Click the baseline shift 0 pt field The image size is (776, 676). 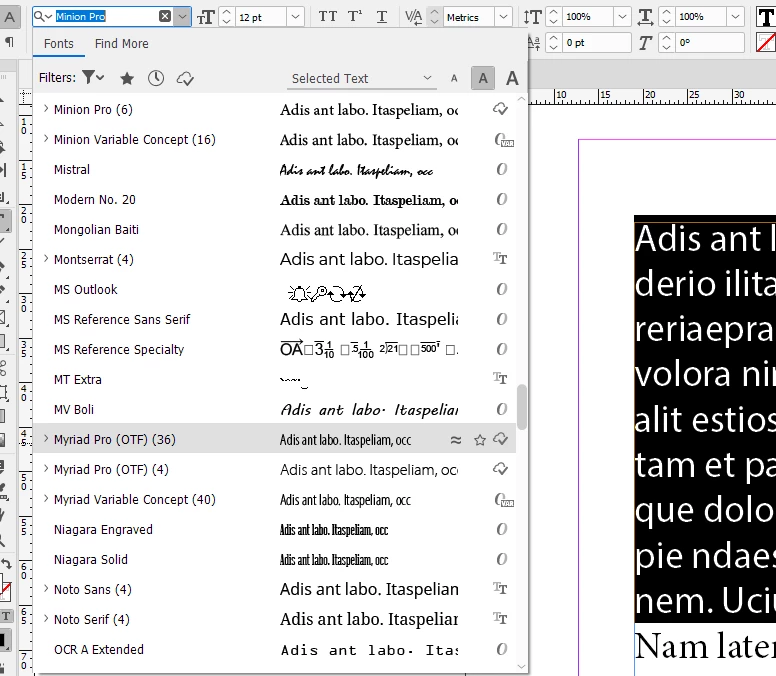point(596,43)
